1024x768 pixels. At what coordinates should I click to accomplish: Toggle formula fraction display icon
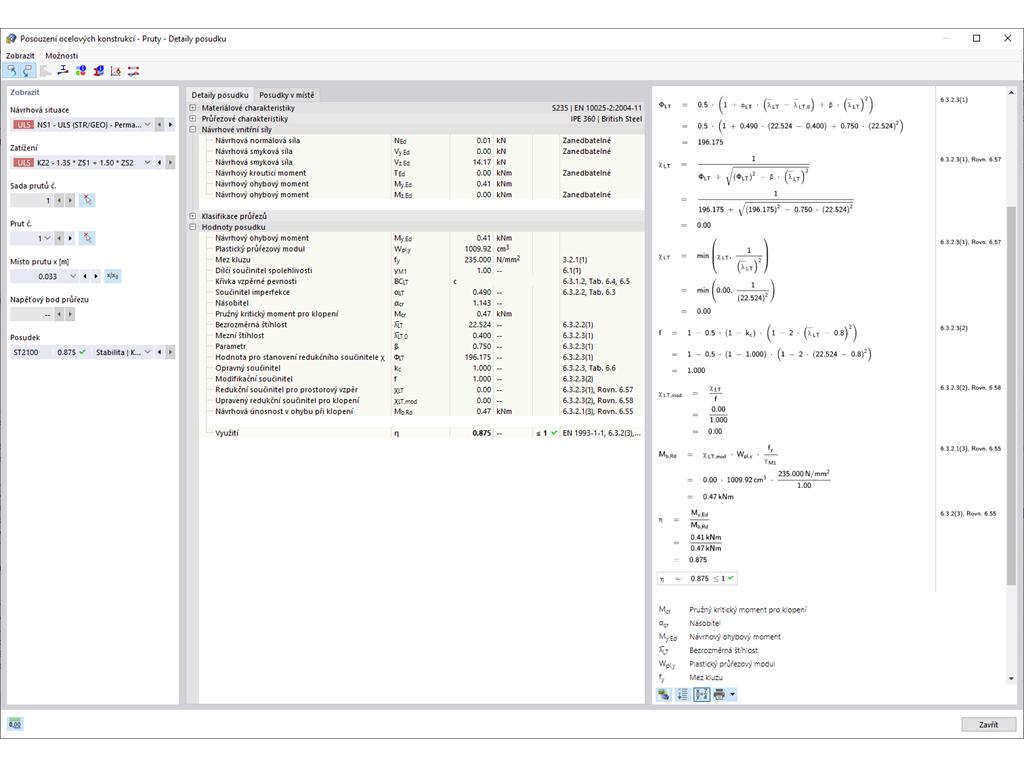click(x=701, y=695)
